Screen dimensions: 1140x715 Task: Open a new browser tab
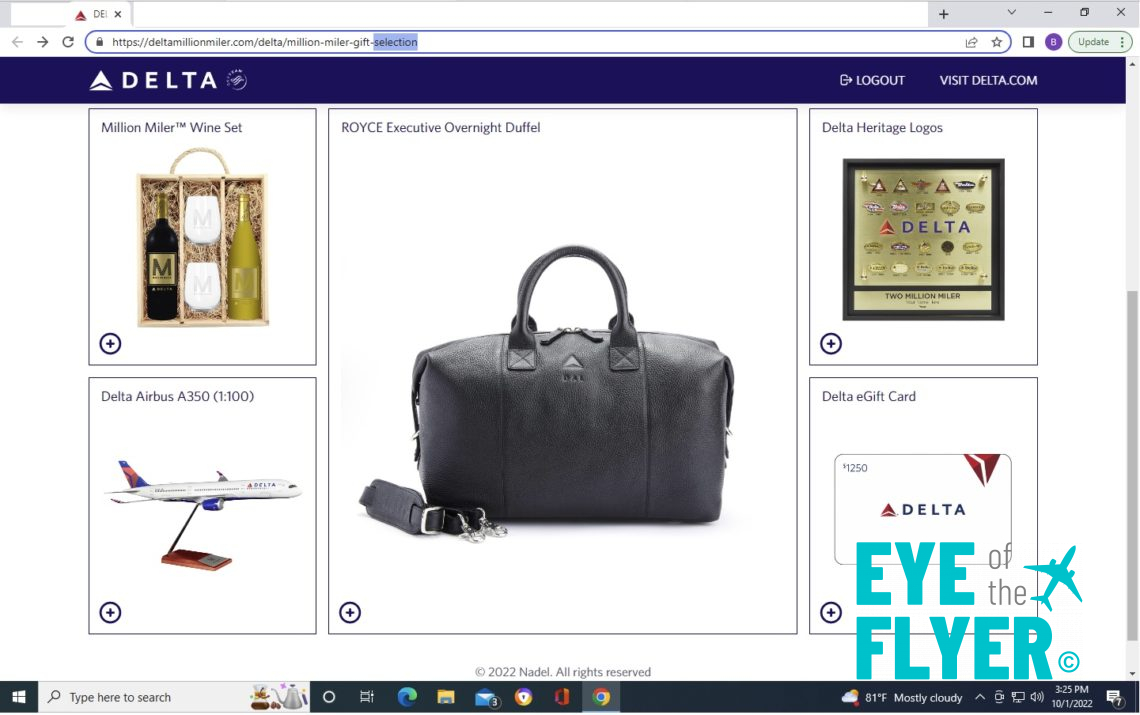(944, 14)
